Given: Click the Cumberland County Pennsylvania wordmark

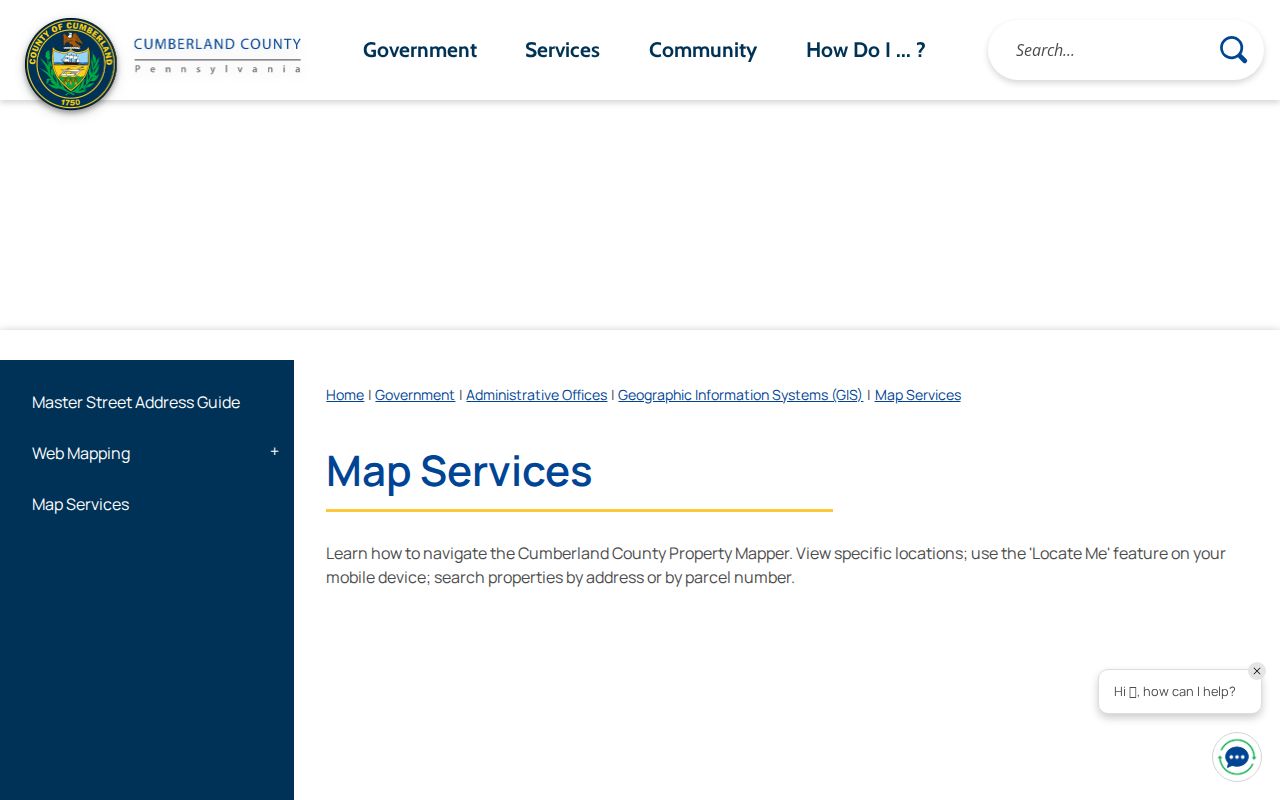Looking at the screenshot, I should click(217, 55).
